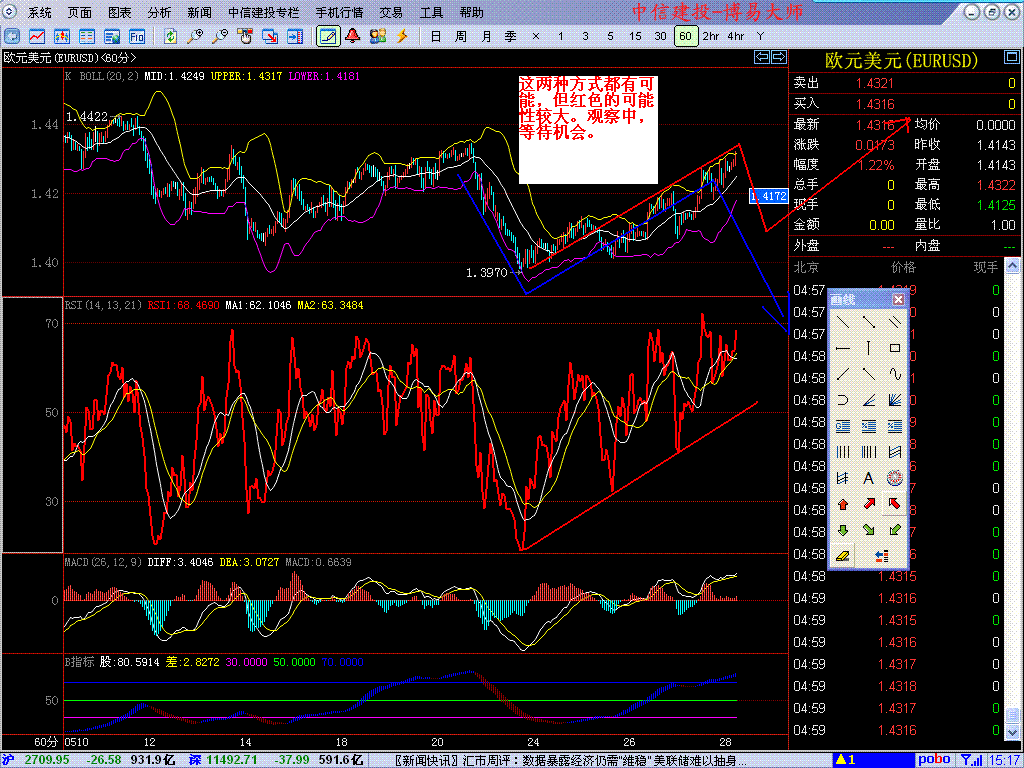1024x768 pixels.
Task: Select the Gann fan lines tool
Action: point(895,400)
